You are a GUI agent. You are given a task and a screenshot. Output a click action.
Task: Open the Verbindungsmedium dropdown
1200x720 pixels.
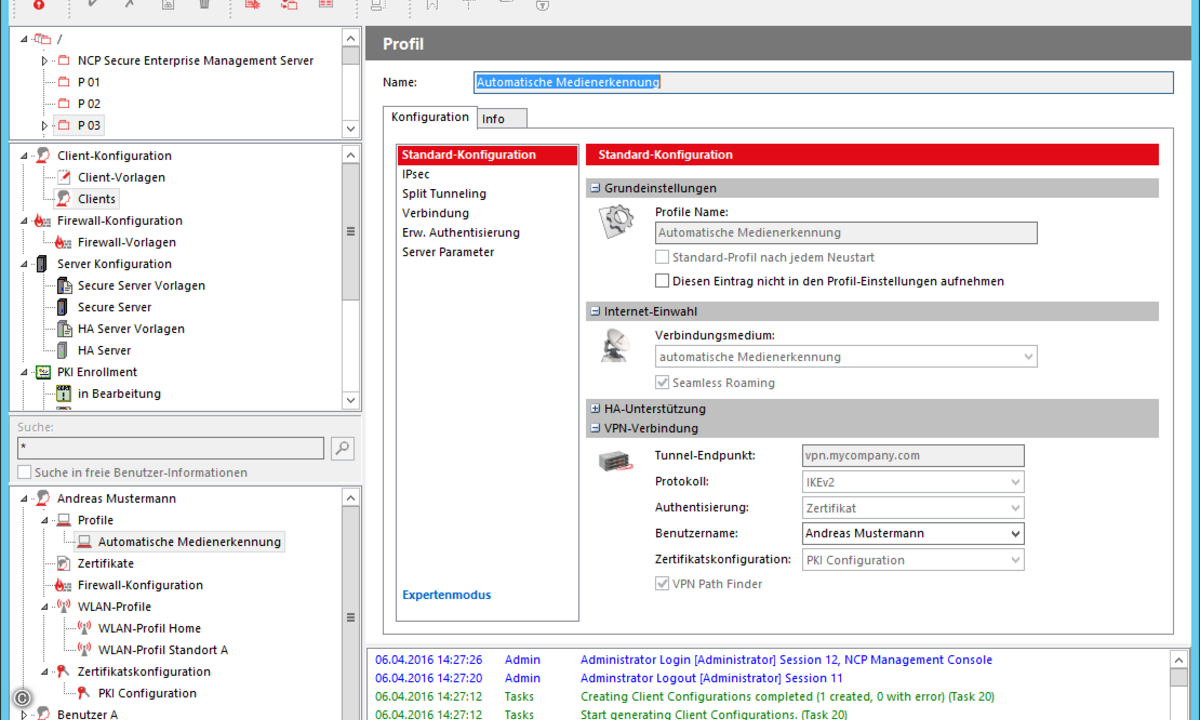pos(1027,357)
